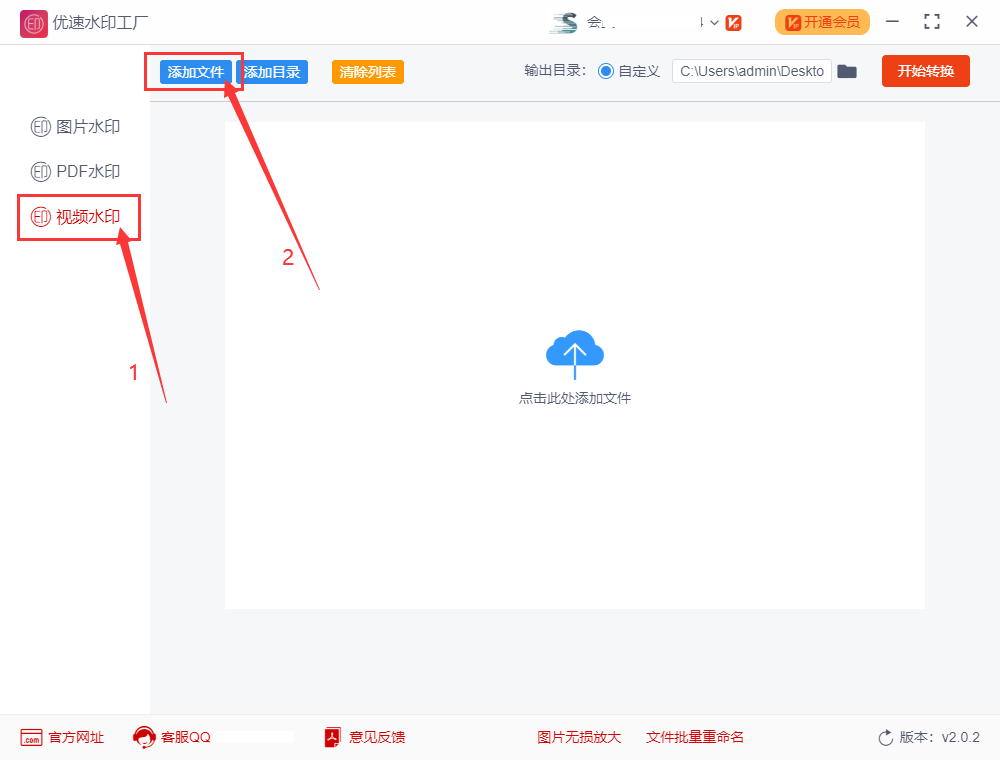Image resolution: width=1000 pixels, height=760 pixels.
Task: Click the VIP badge icon near account
Action: pos(734,21)
